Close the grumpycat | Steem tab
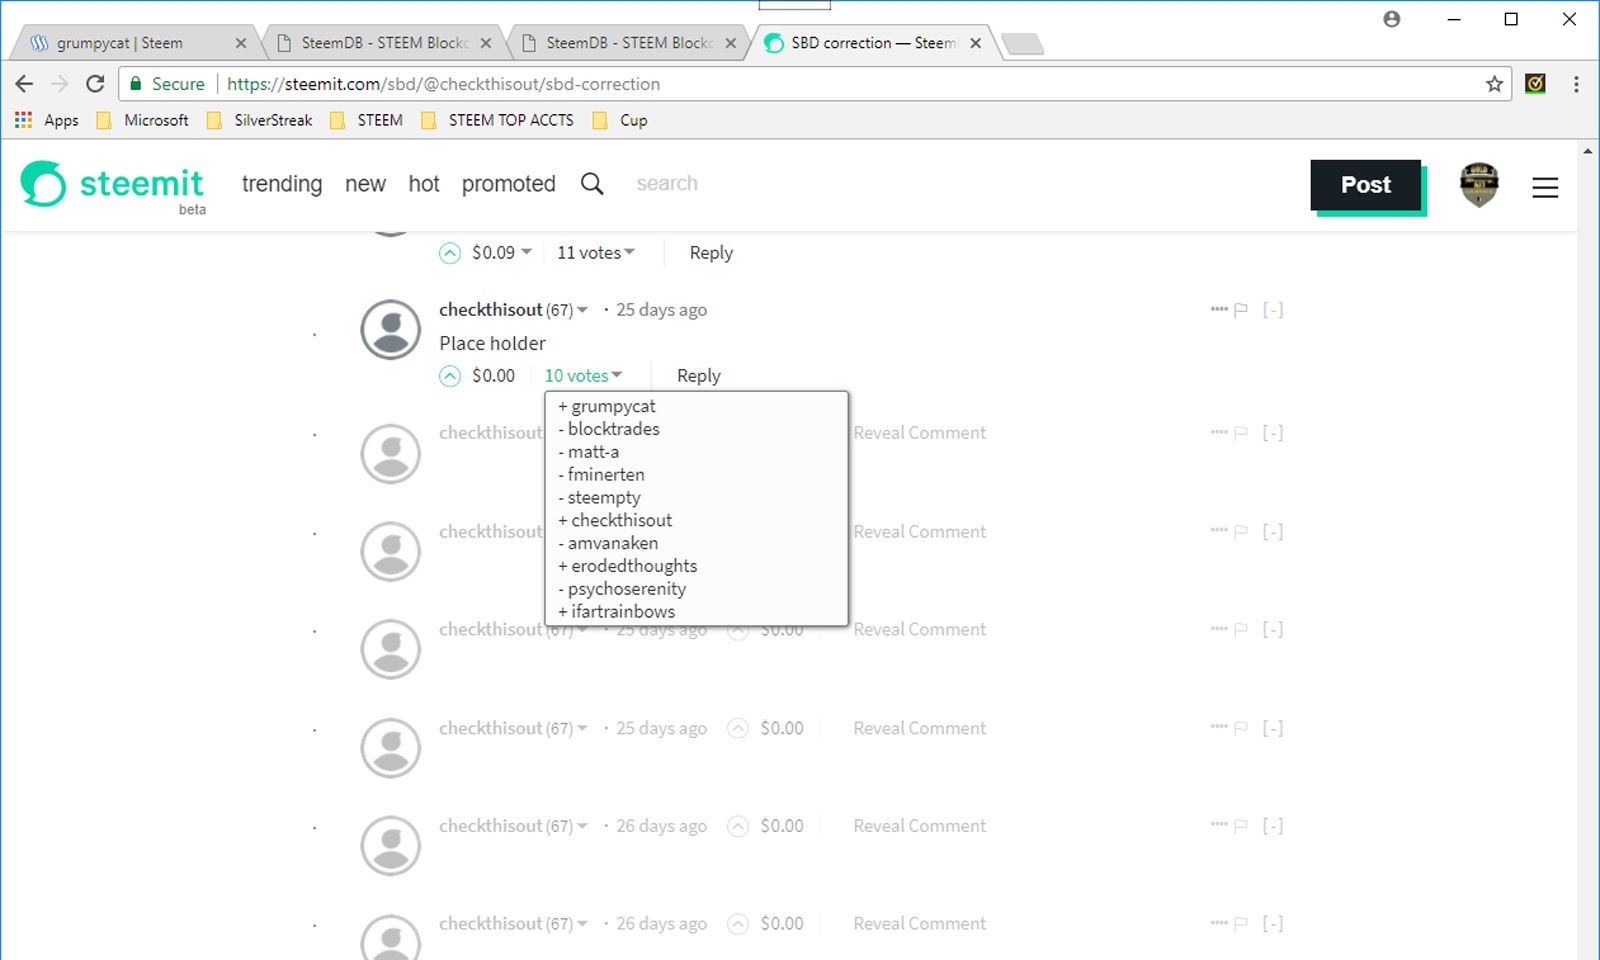This screenshot has height=960, width=1600. [x=241, y=43]
